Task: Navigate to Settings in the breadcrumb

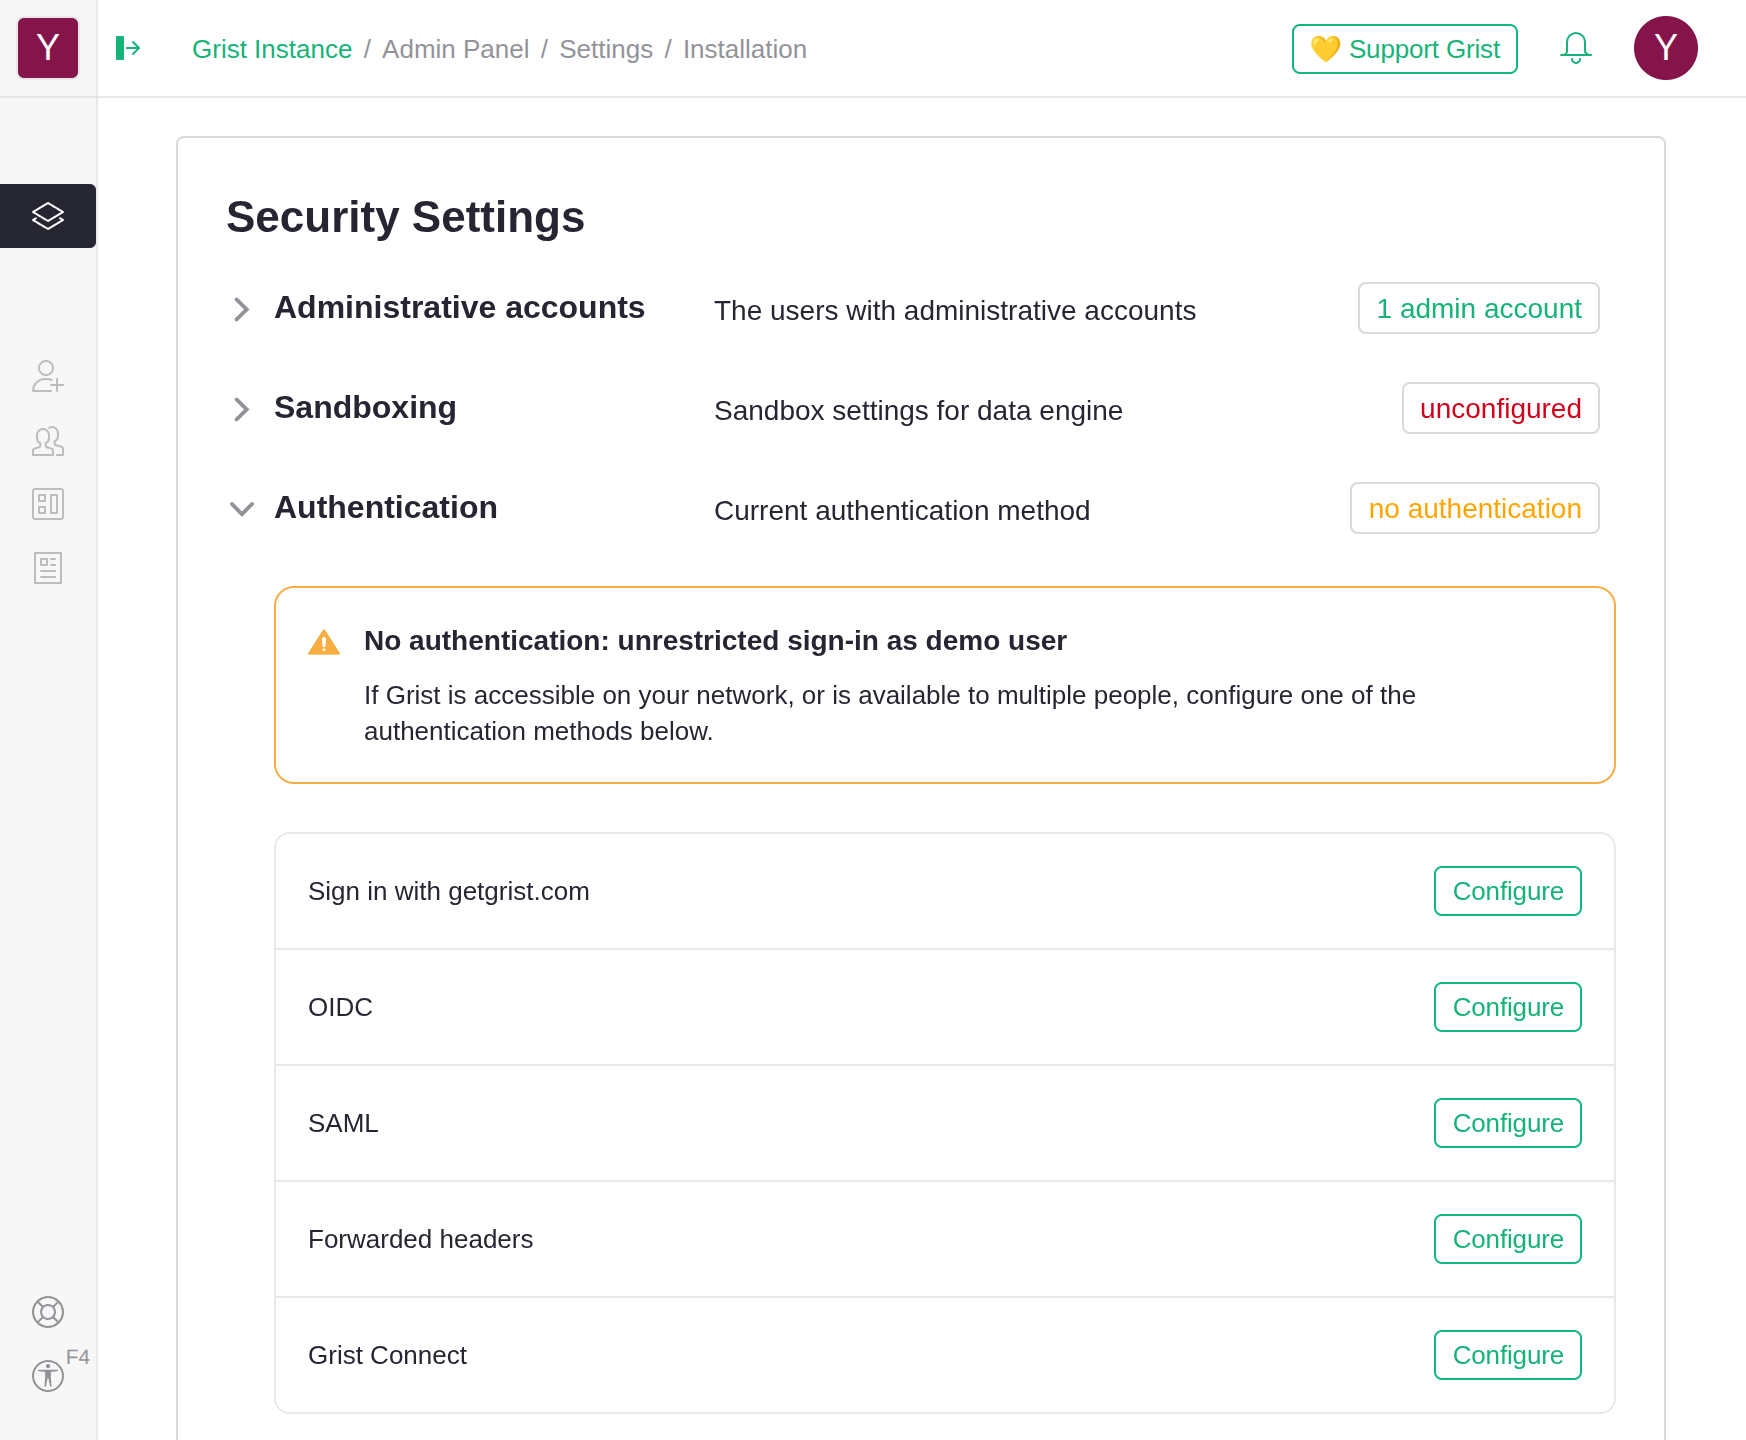Action: pos(605,48)
